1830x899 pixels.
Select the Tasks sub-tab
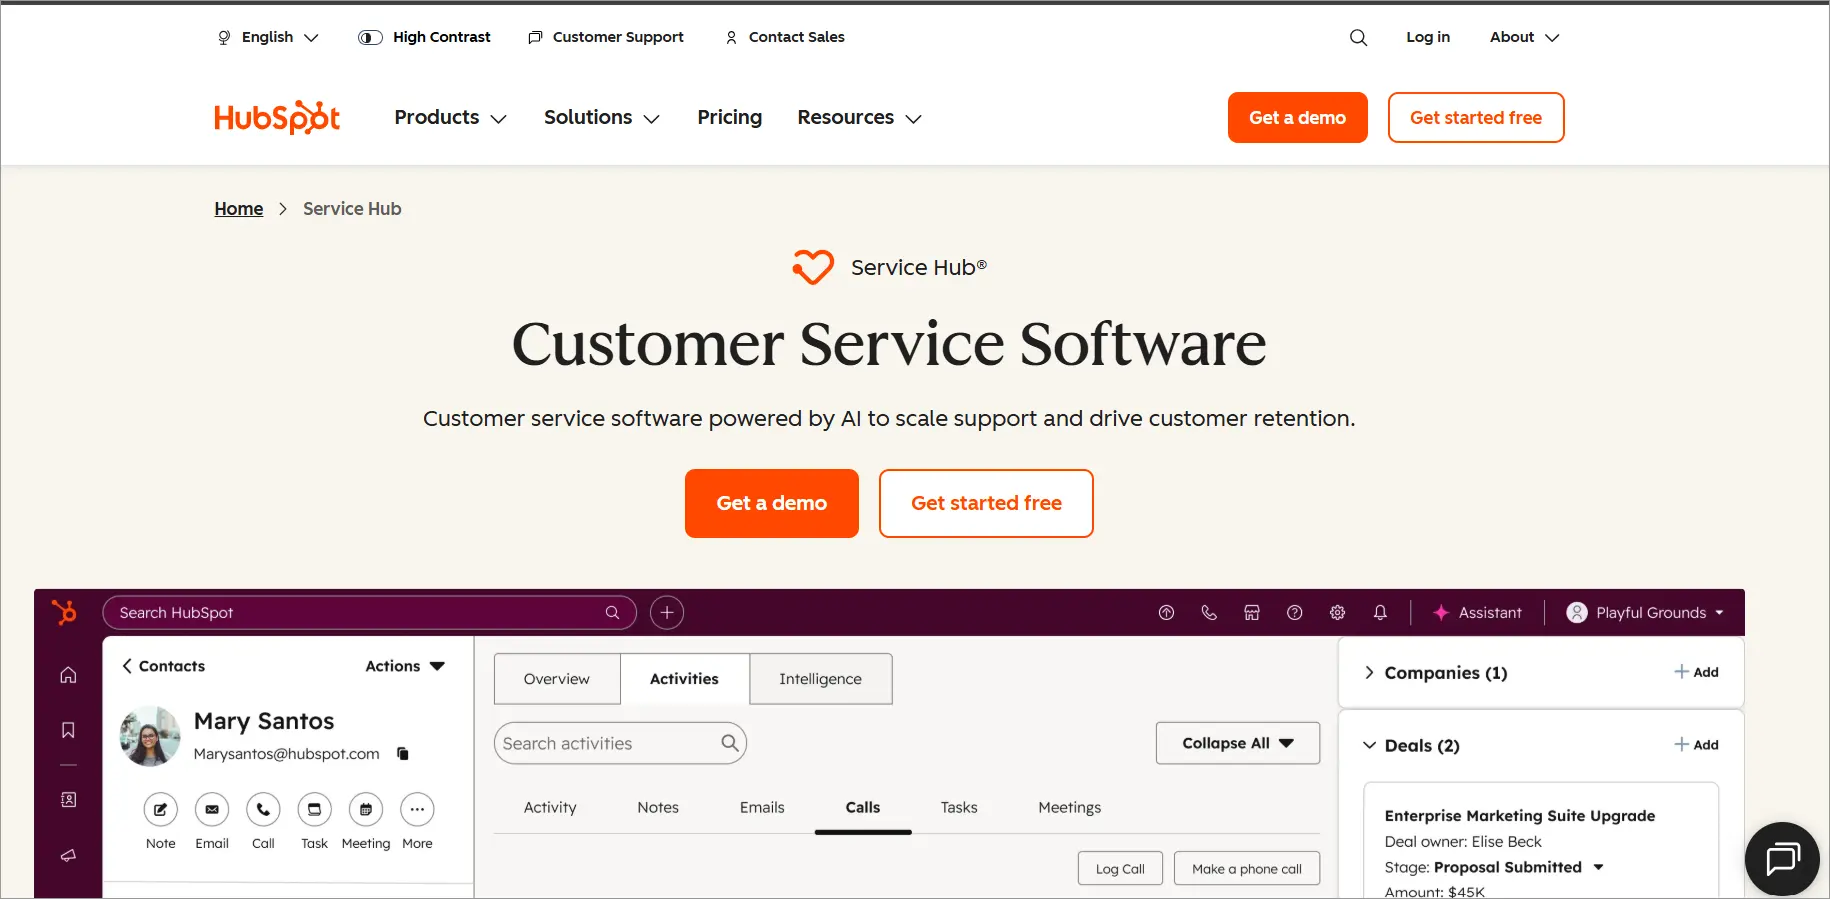(x=959, y=807)
